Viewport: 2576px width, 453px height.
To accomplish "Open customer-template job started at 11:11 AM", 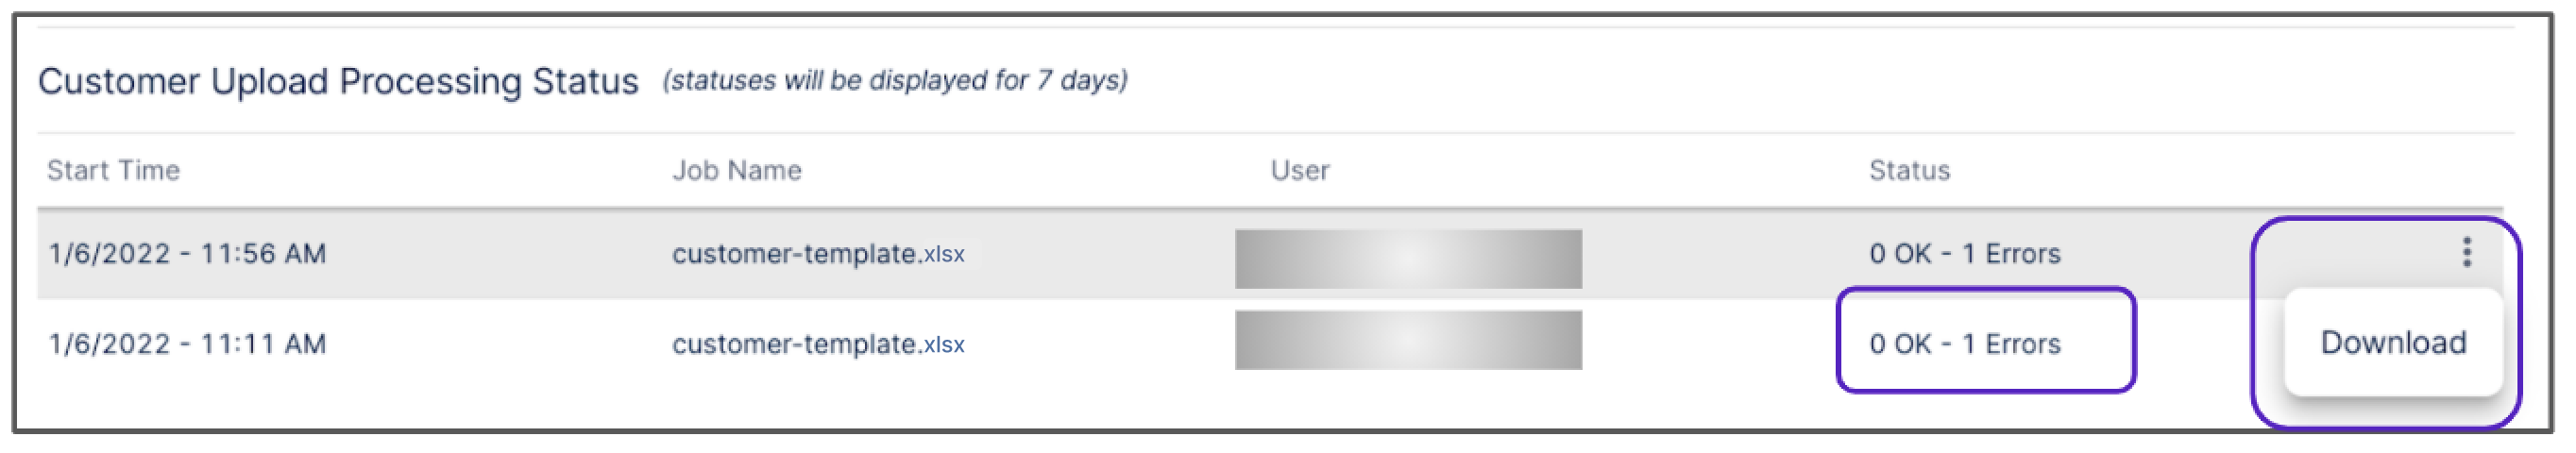I will click(795, 344).
